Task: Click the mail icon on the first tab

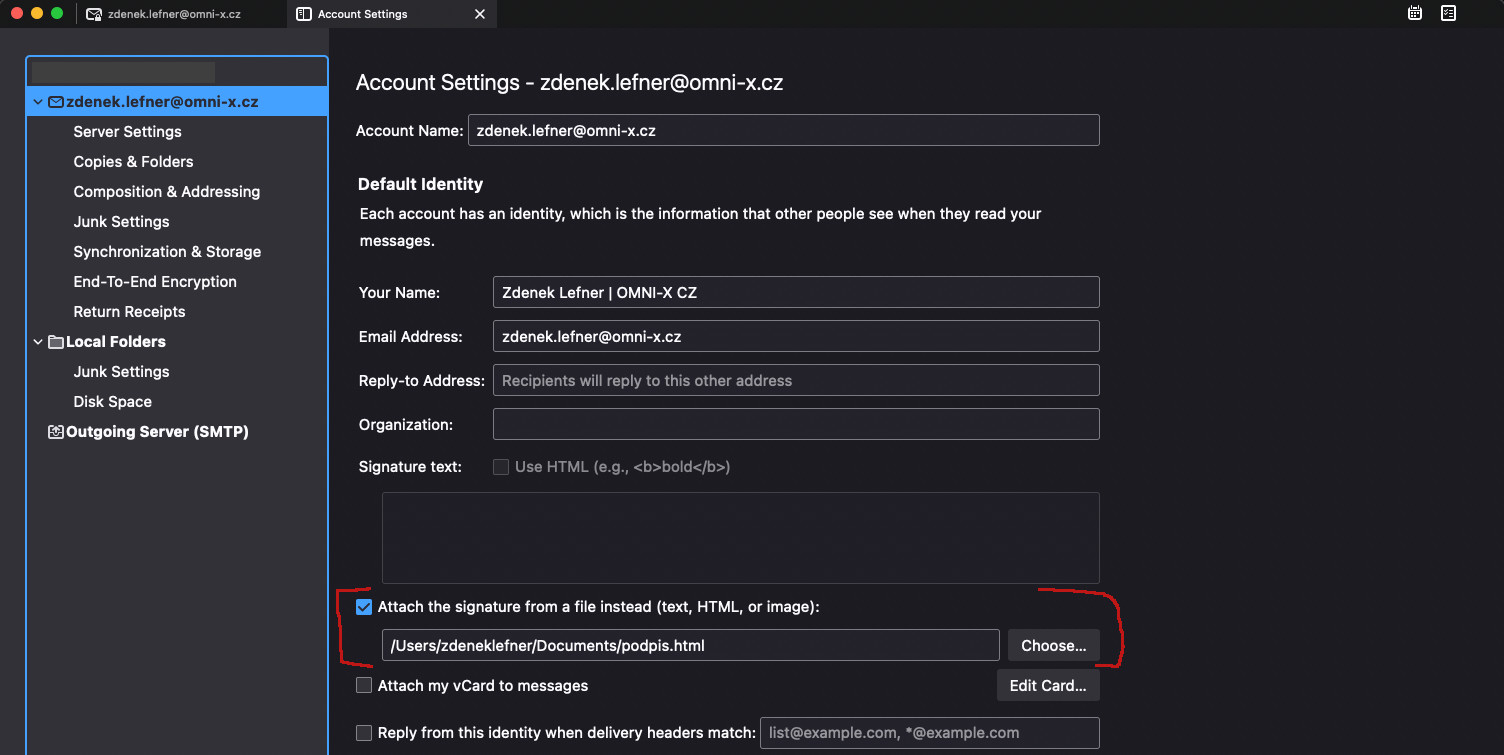Action: click(x=94, y=14)
